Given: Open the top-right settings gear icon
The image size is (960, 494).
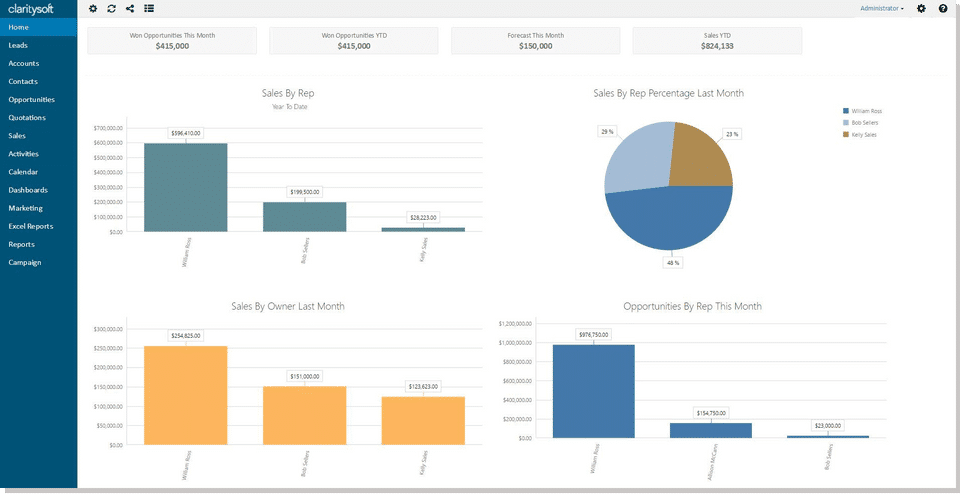Looking at the screenshot, I should point(921,9).
